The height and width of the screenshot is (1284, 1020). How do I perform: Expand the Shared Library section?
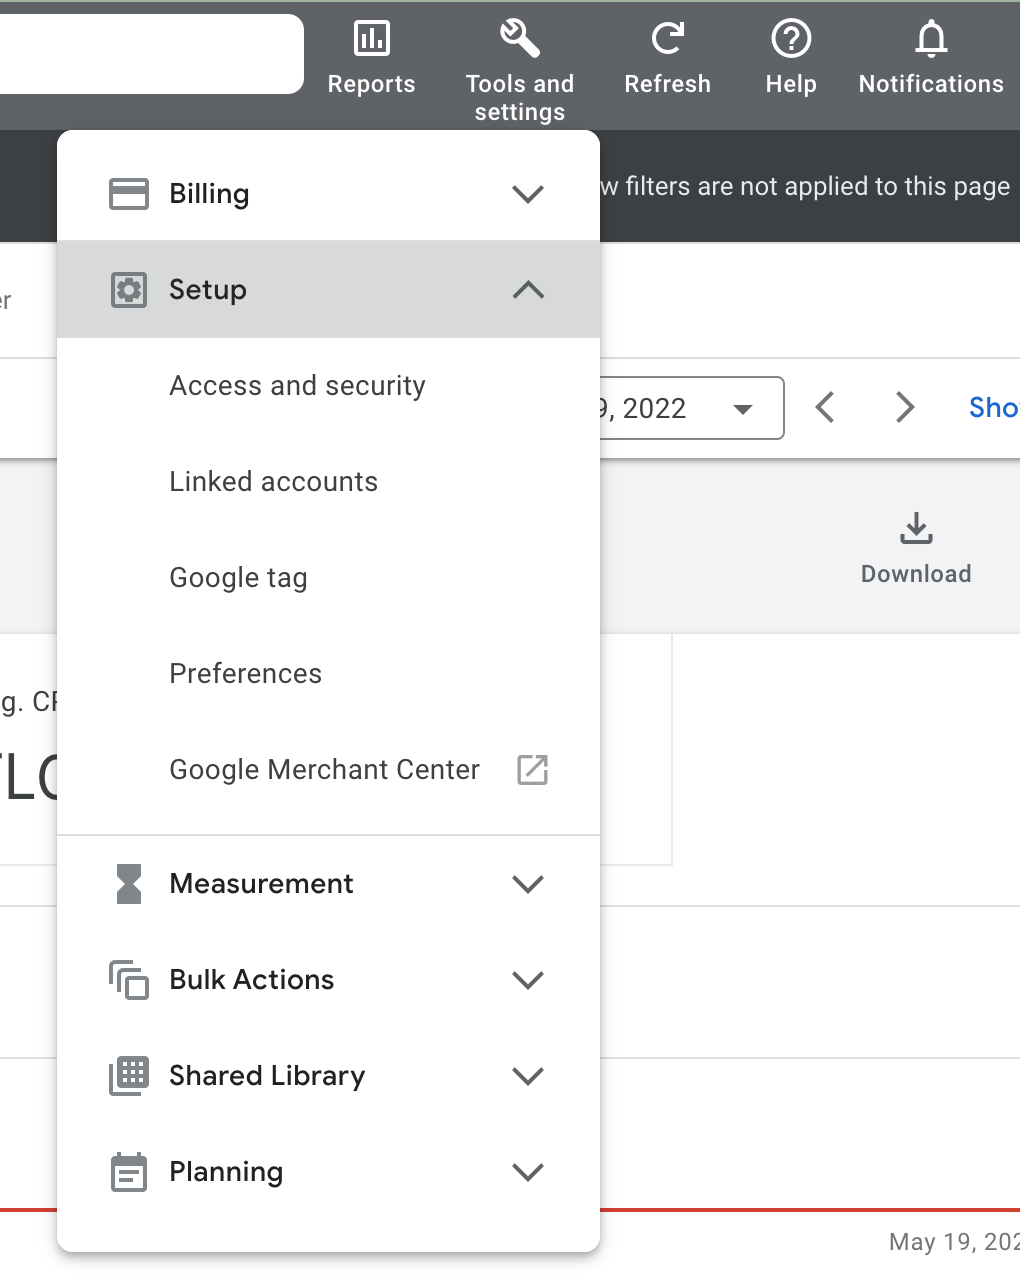tap(527, 1076)
